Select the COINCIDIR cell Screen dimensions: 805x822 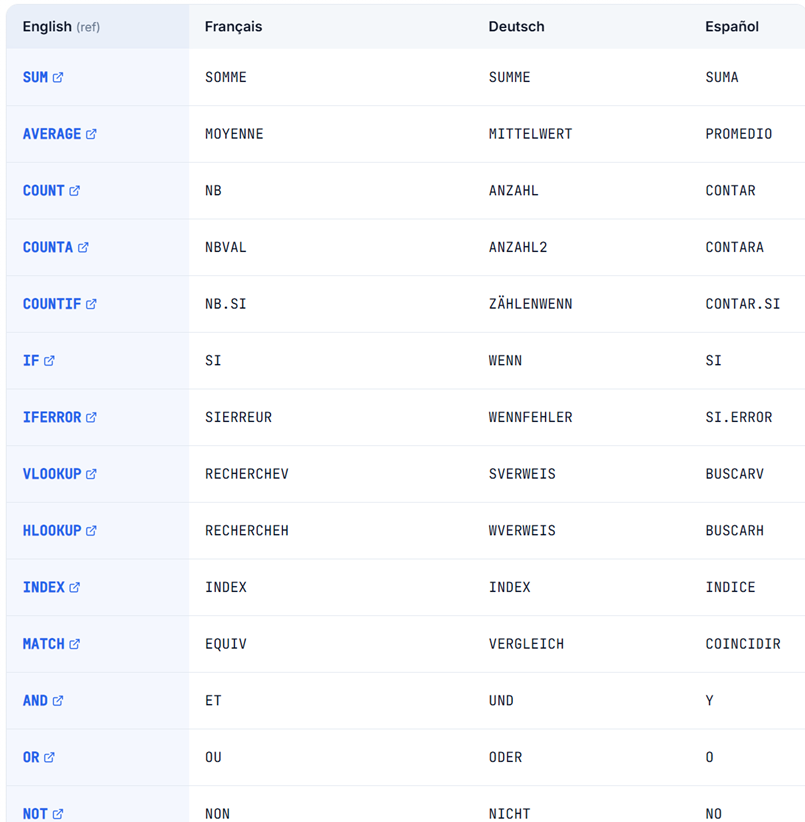(x=747, y=644)
